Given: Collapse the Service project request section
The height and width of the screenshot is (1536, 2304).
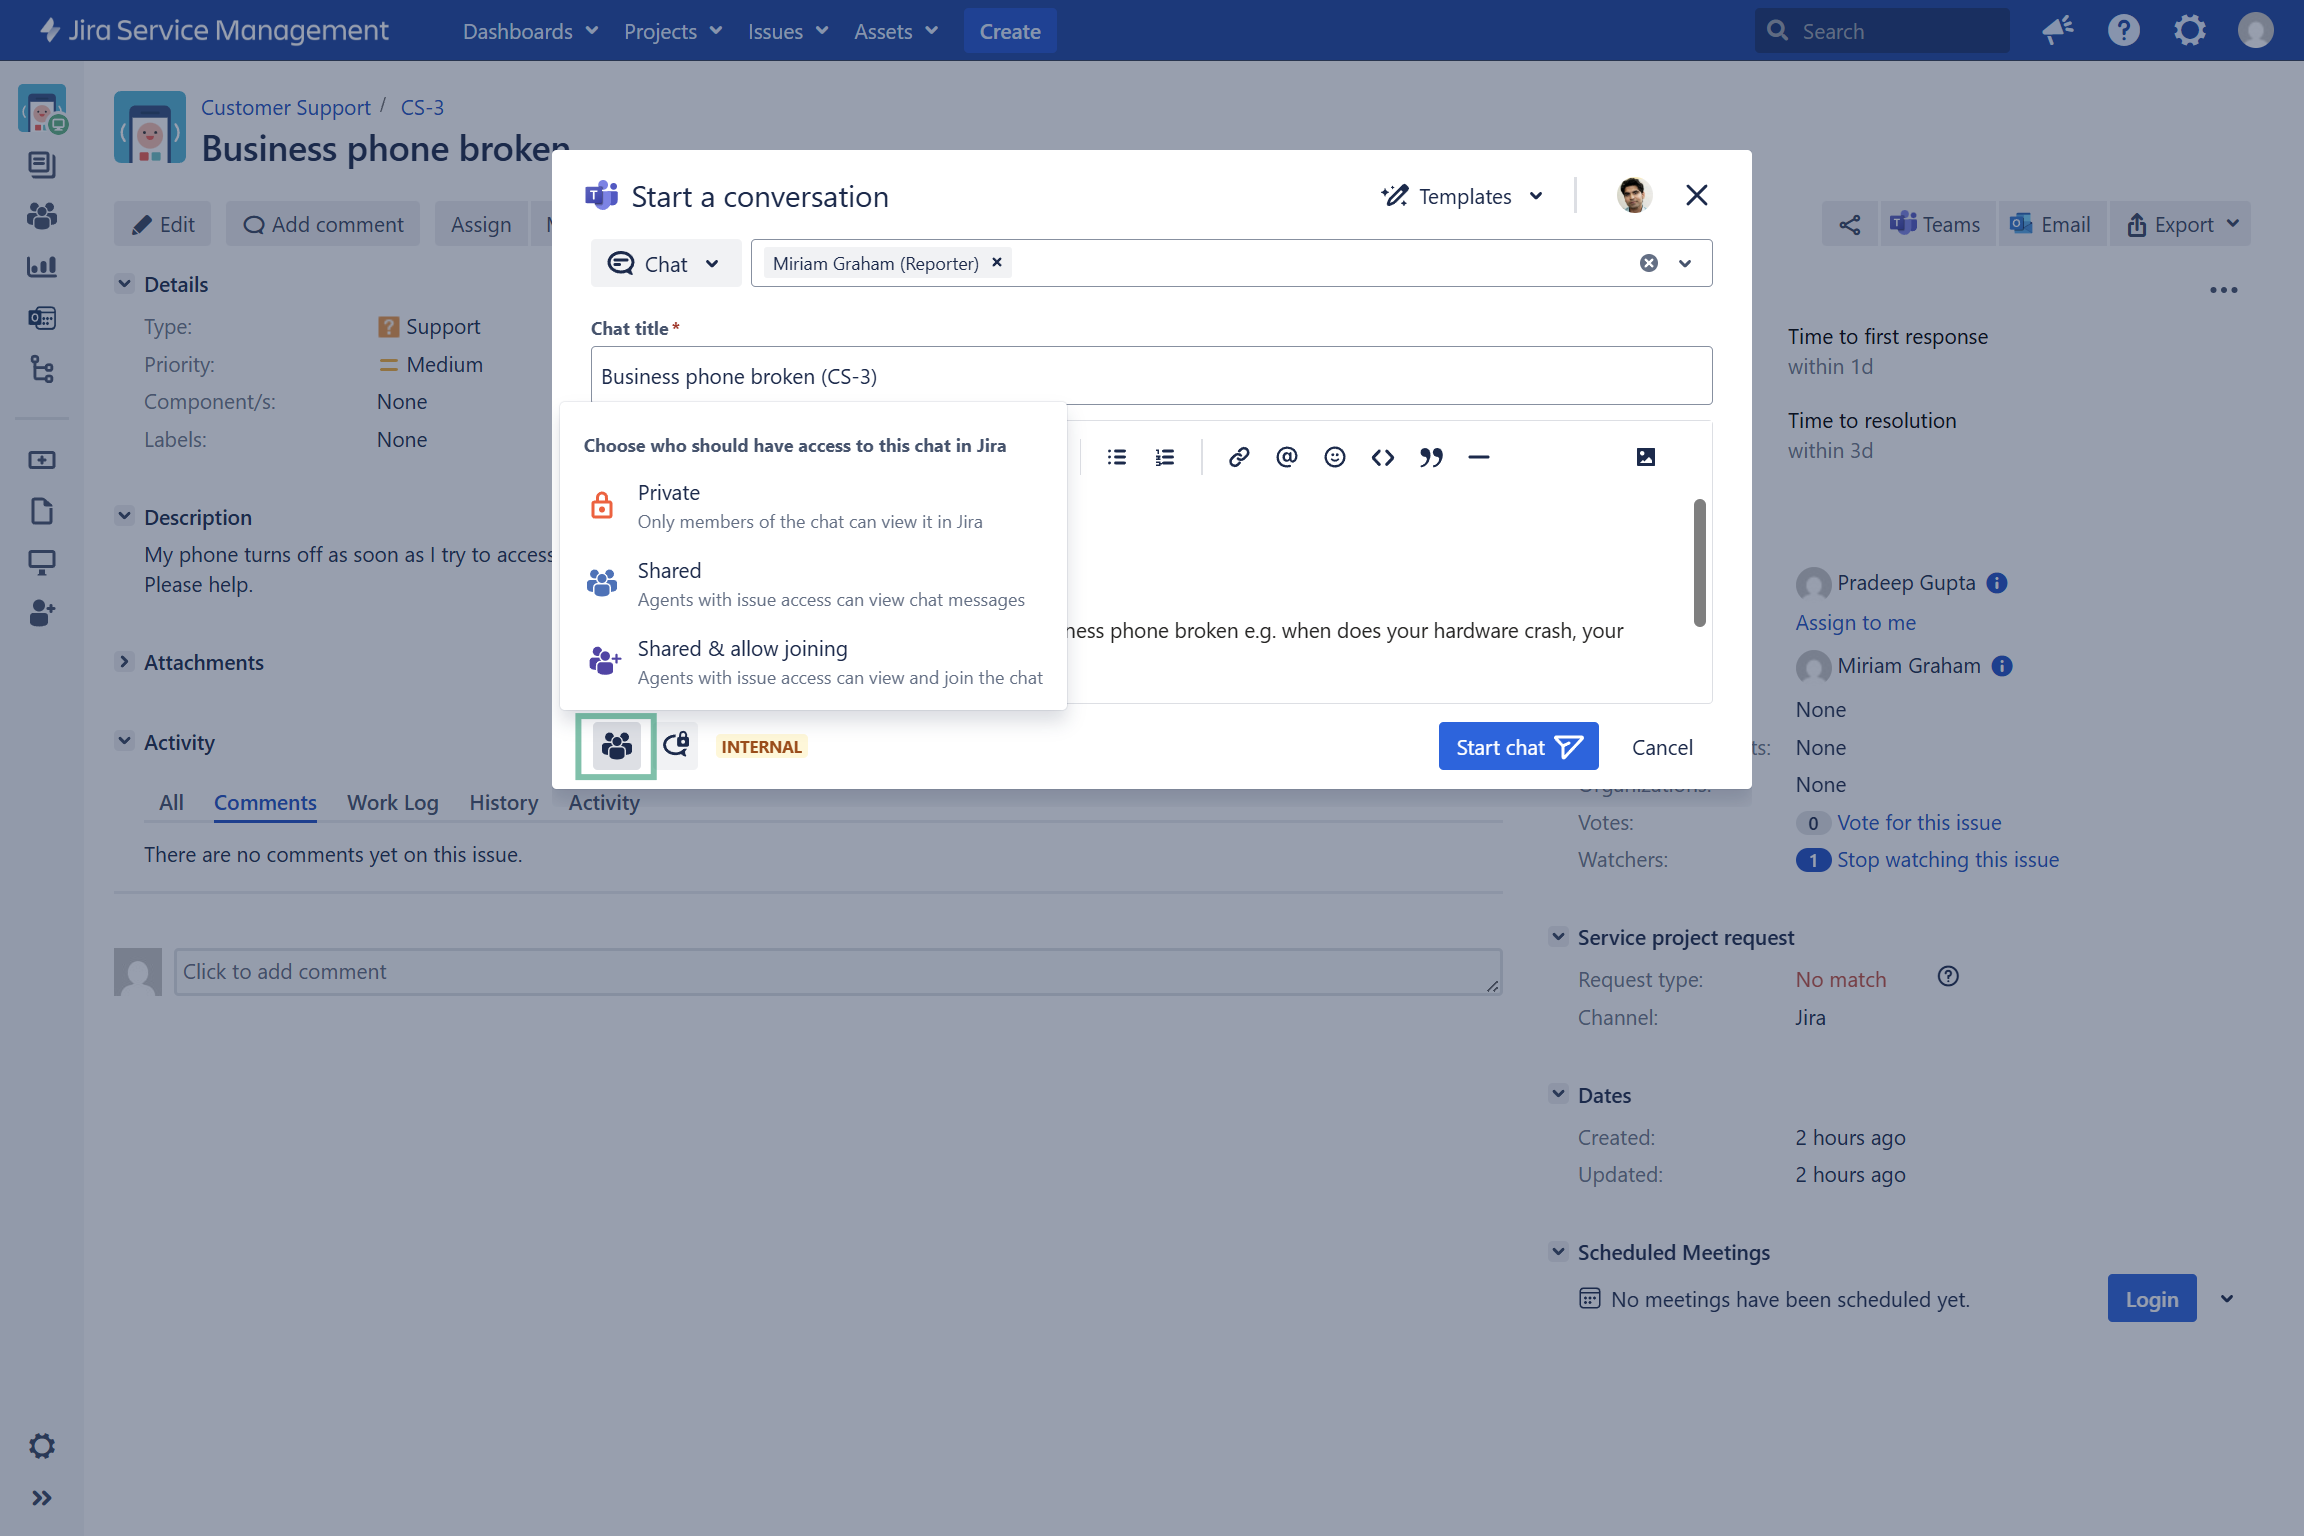Looking at the screenshot, I should (1558, 937).
